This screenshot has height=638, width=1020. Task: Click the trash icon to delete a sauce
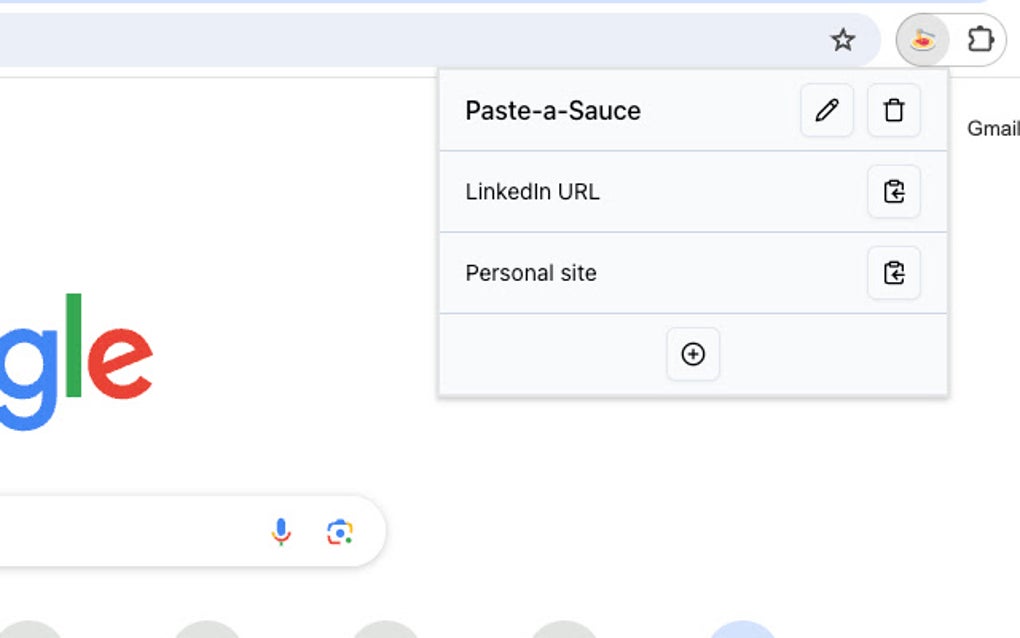pyautogui.click(x=893, y=110)
